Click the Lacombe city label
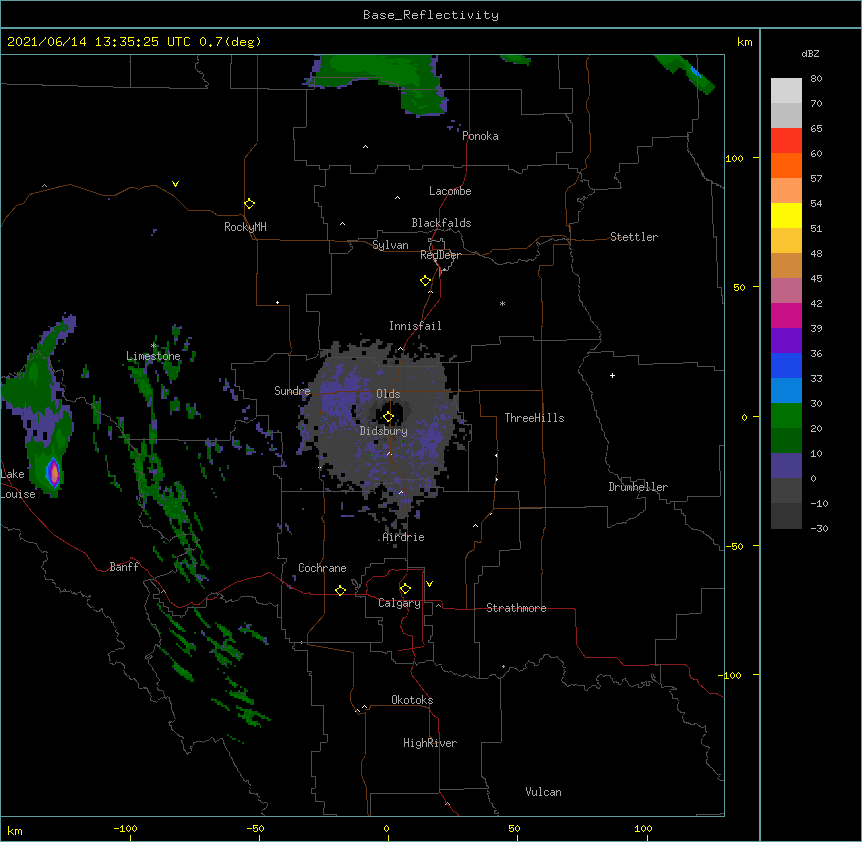Viewport: 862px width, 842px height. pos(450,191)
